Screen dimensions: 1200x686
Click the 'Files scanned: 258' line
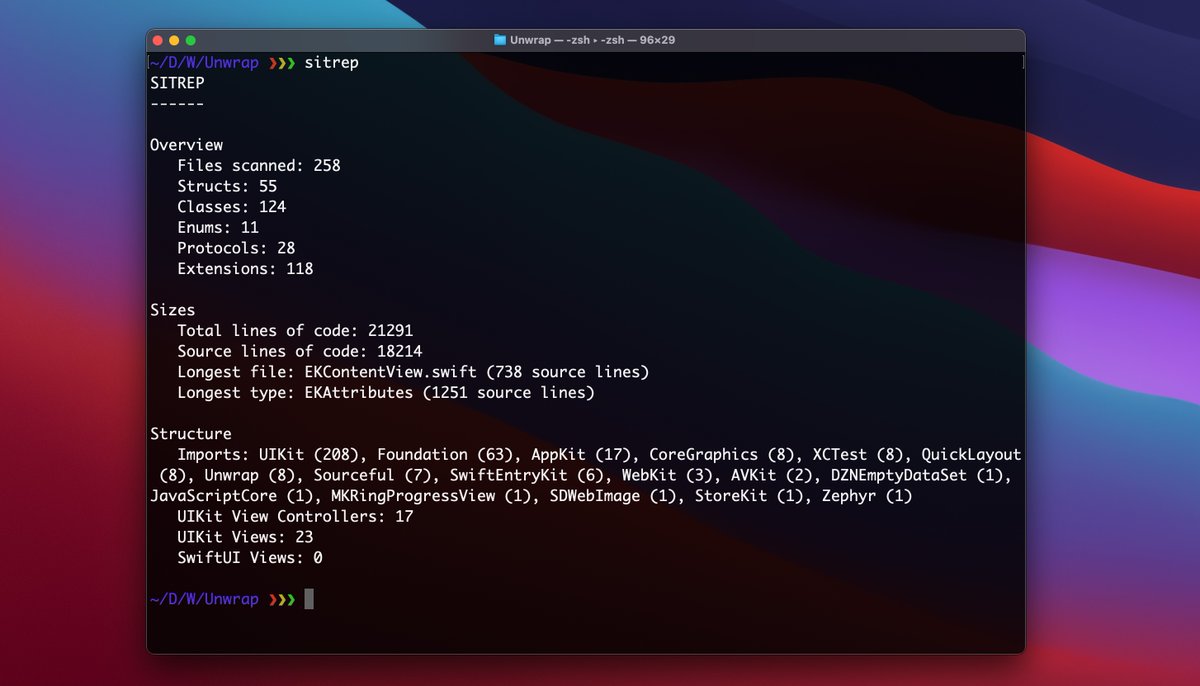[259, 166]
